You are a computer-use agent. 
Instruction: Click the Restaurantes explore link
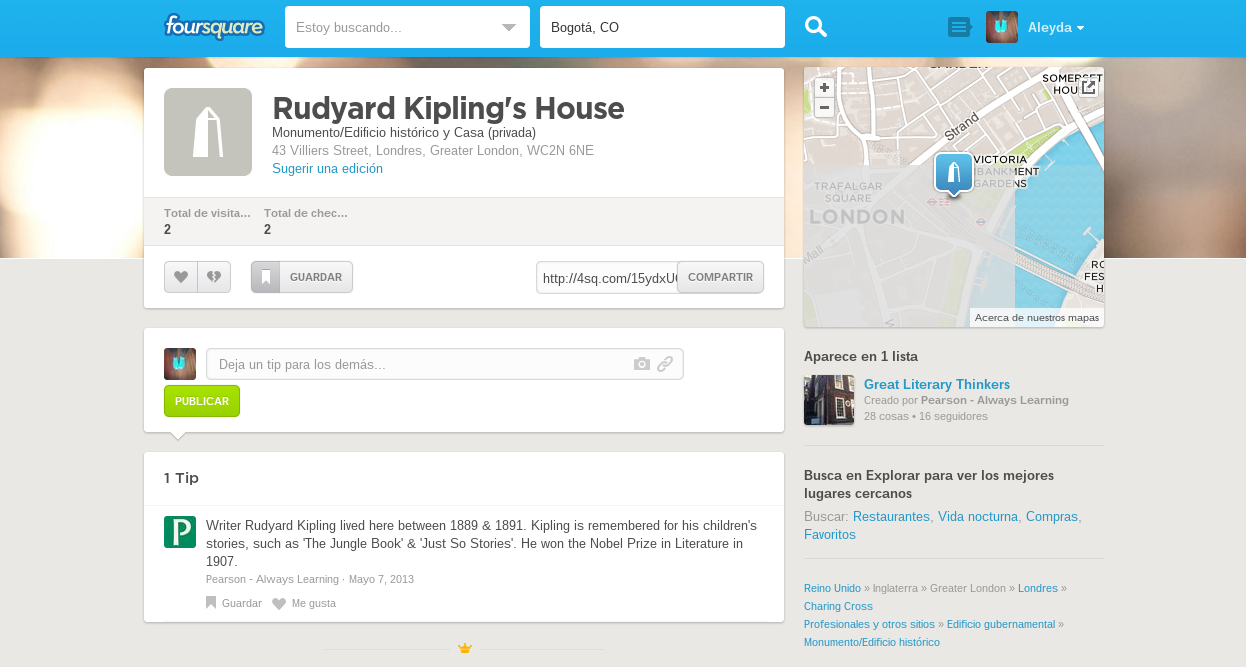(891, 517)
